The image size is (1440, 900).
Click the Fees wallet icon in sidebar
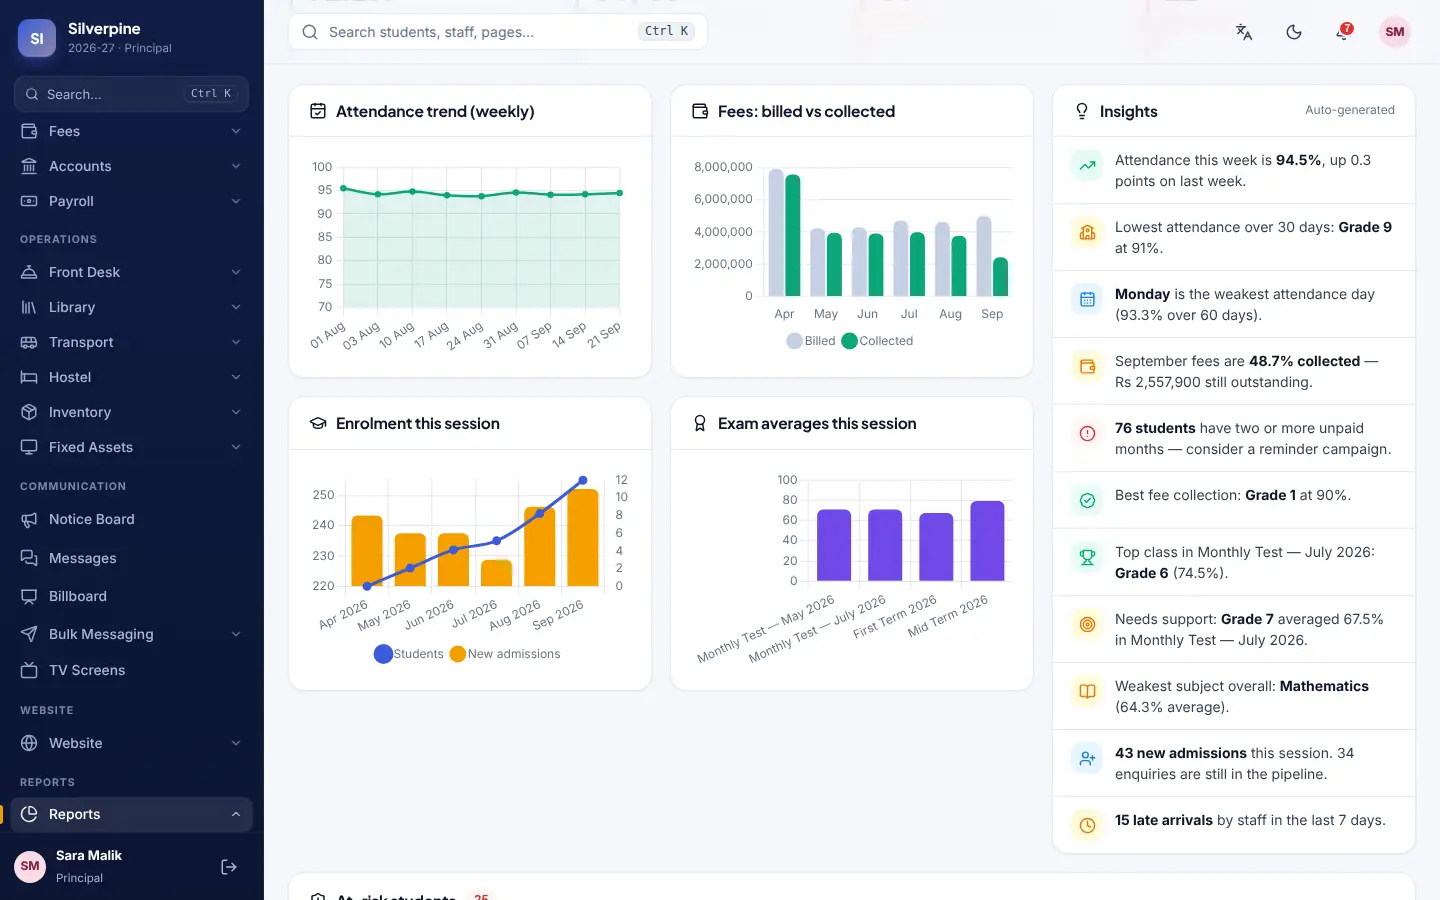(29, 131)
